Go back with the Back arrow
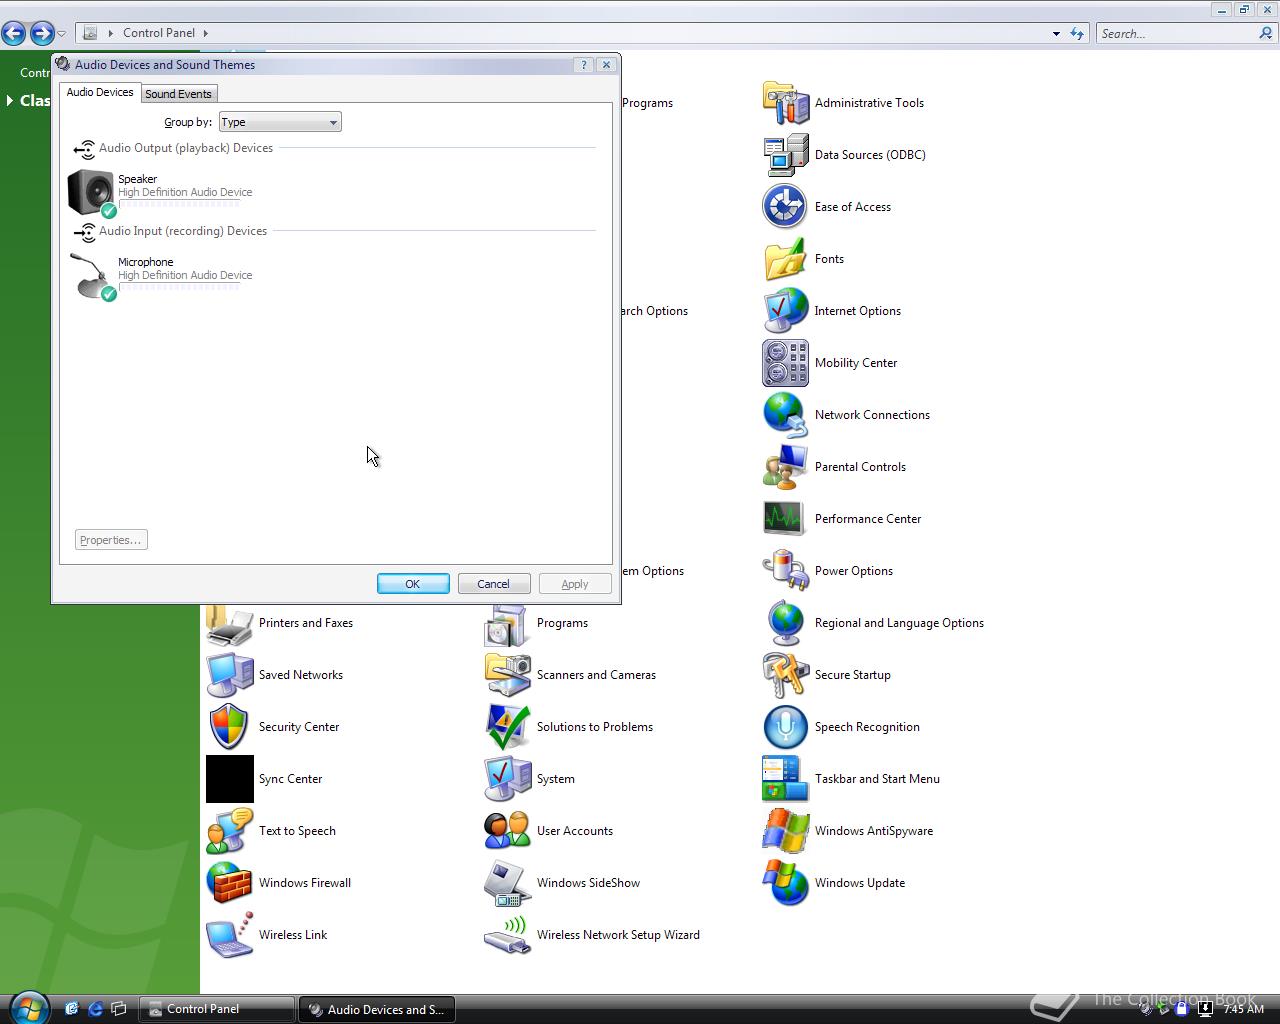1280x1024 pixels. [14, 33]
